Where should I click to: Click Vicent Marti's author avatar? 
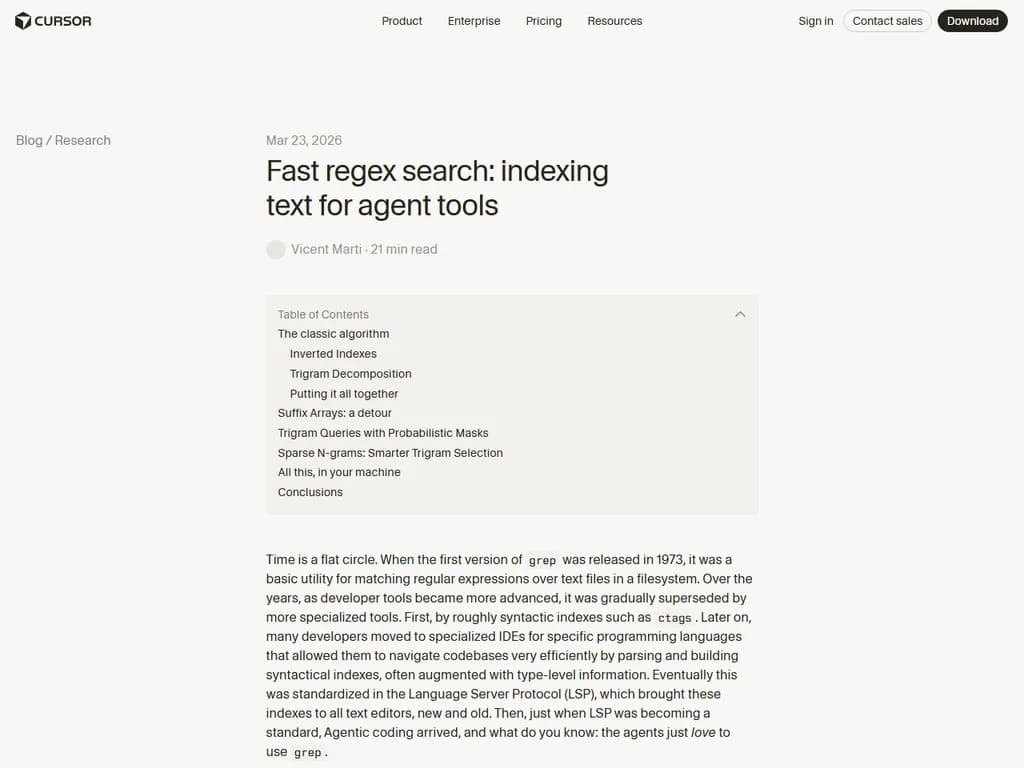coord(276,249)
